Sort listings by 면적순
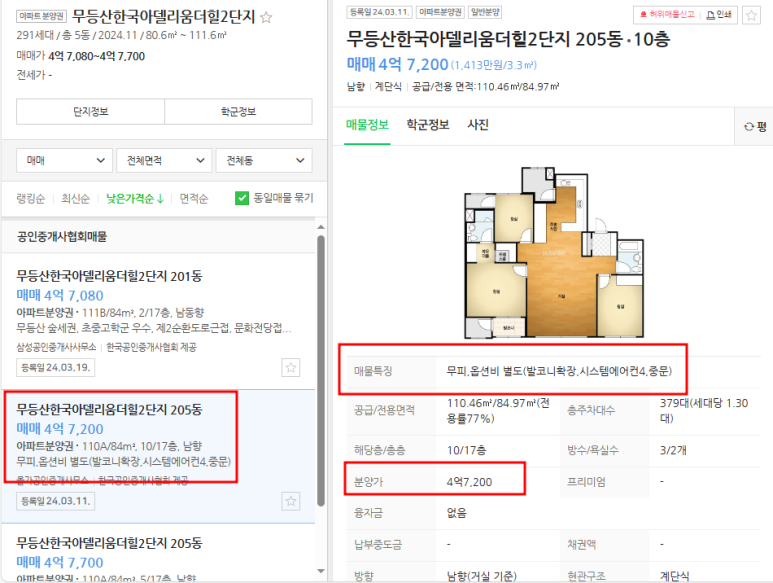The image size is (773, 583). (194, 199)
